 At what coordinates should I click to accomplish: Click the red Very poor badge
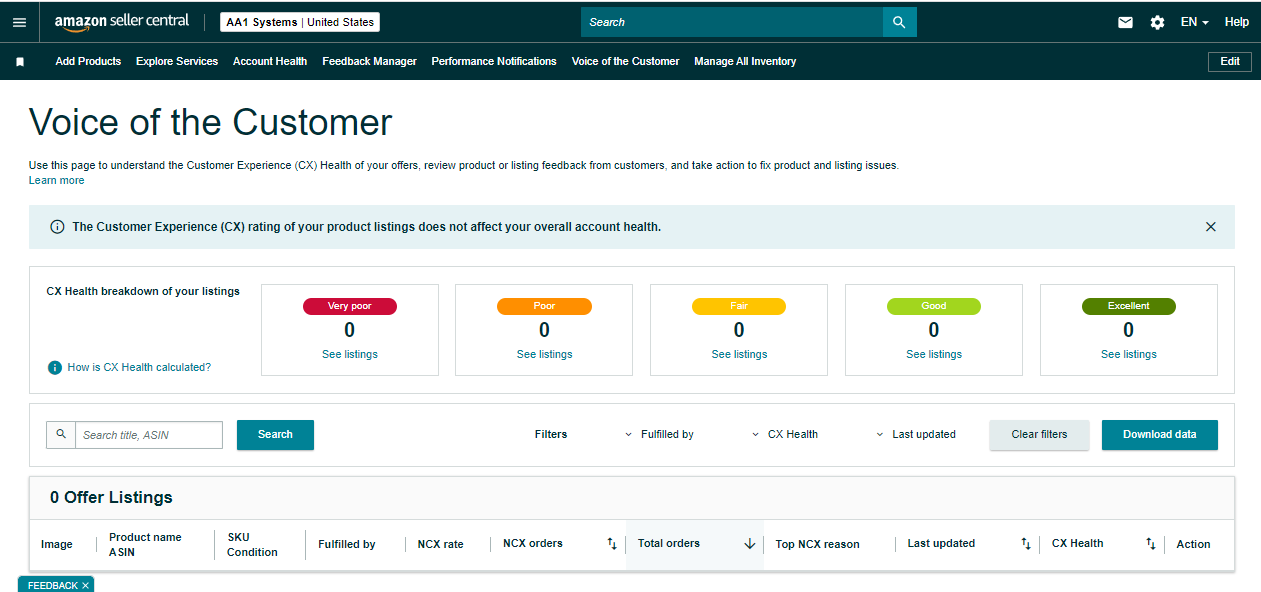350,306
